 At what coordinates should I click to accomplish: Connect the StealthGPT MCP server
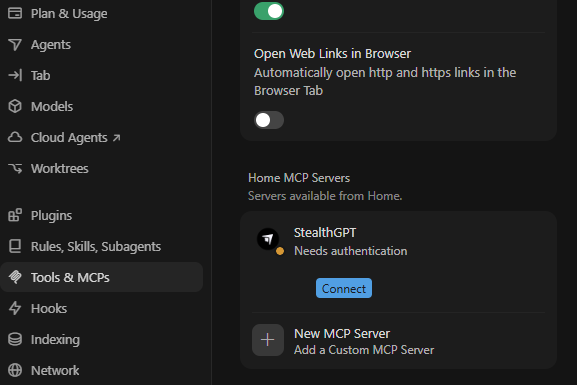point(344,288)
